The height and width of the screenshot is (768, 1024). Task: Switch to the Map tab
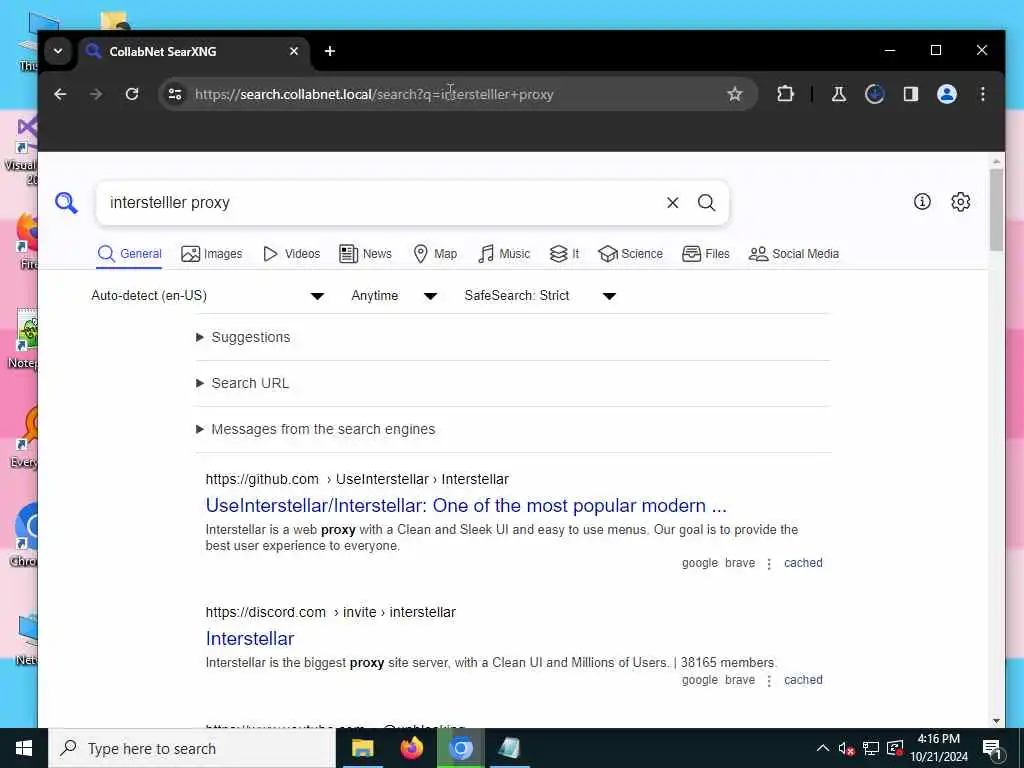pos(435,254)
